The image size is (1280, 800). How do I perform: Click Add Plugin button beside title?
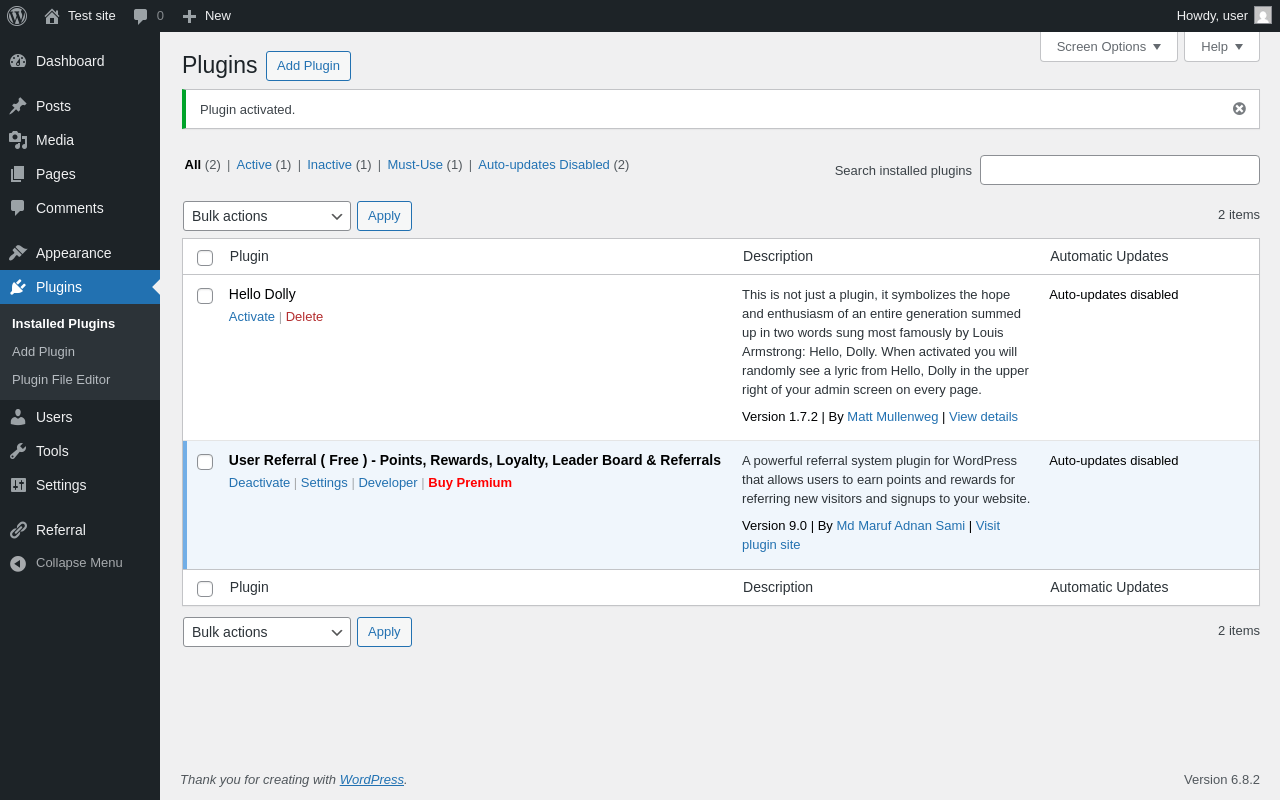[308, 66]
